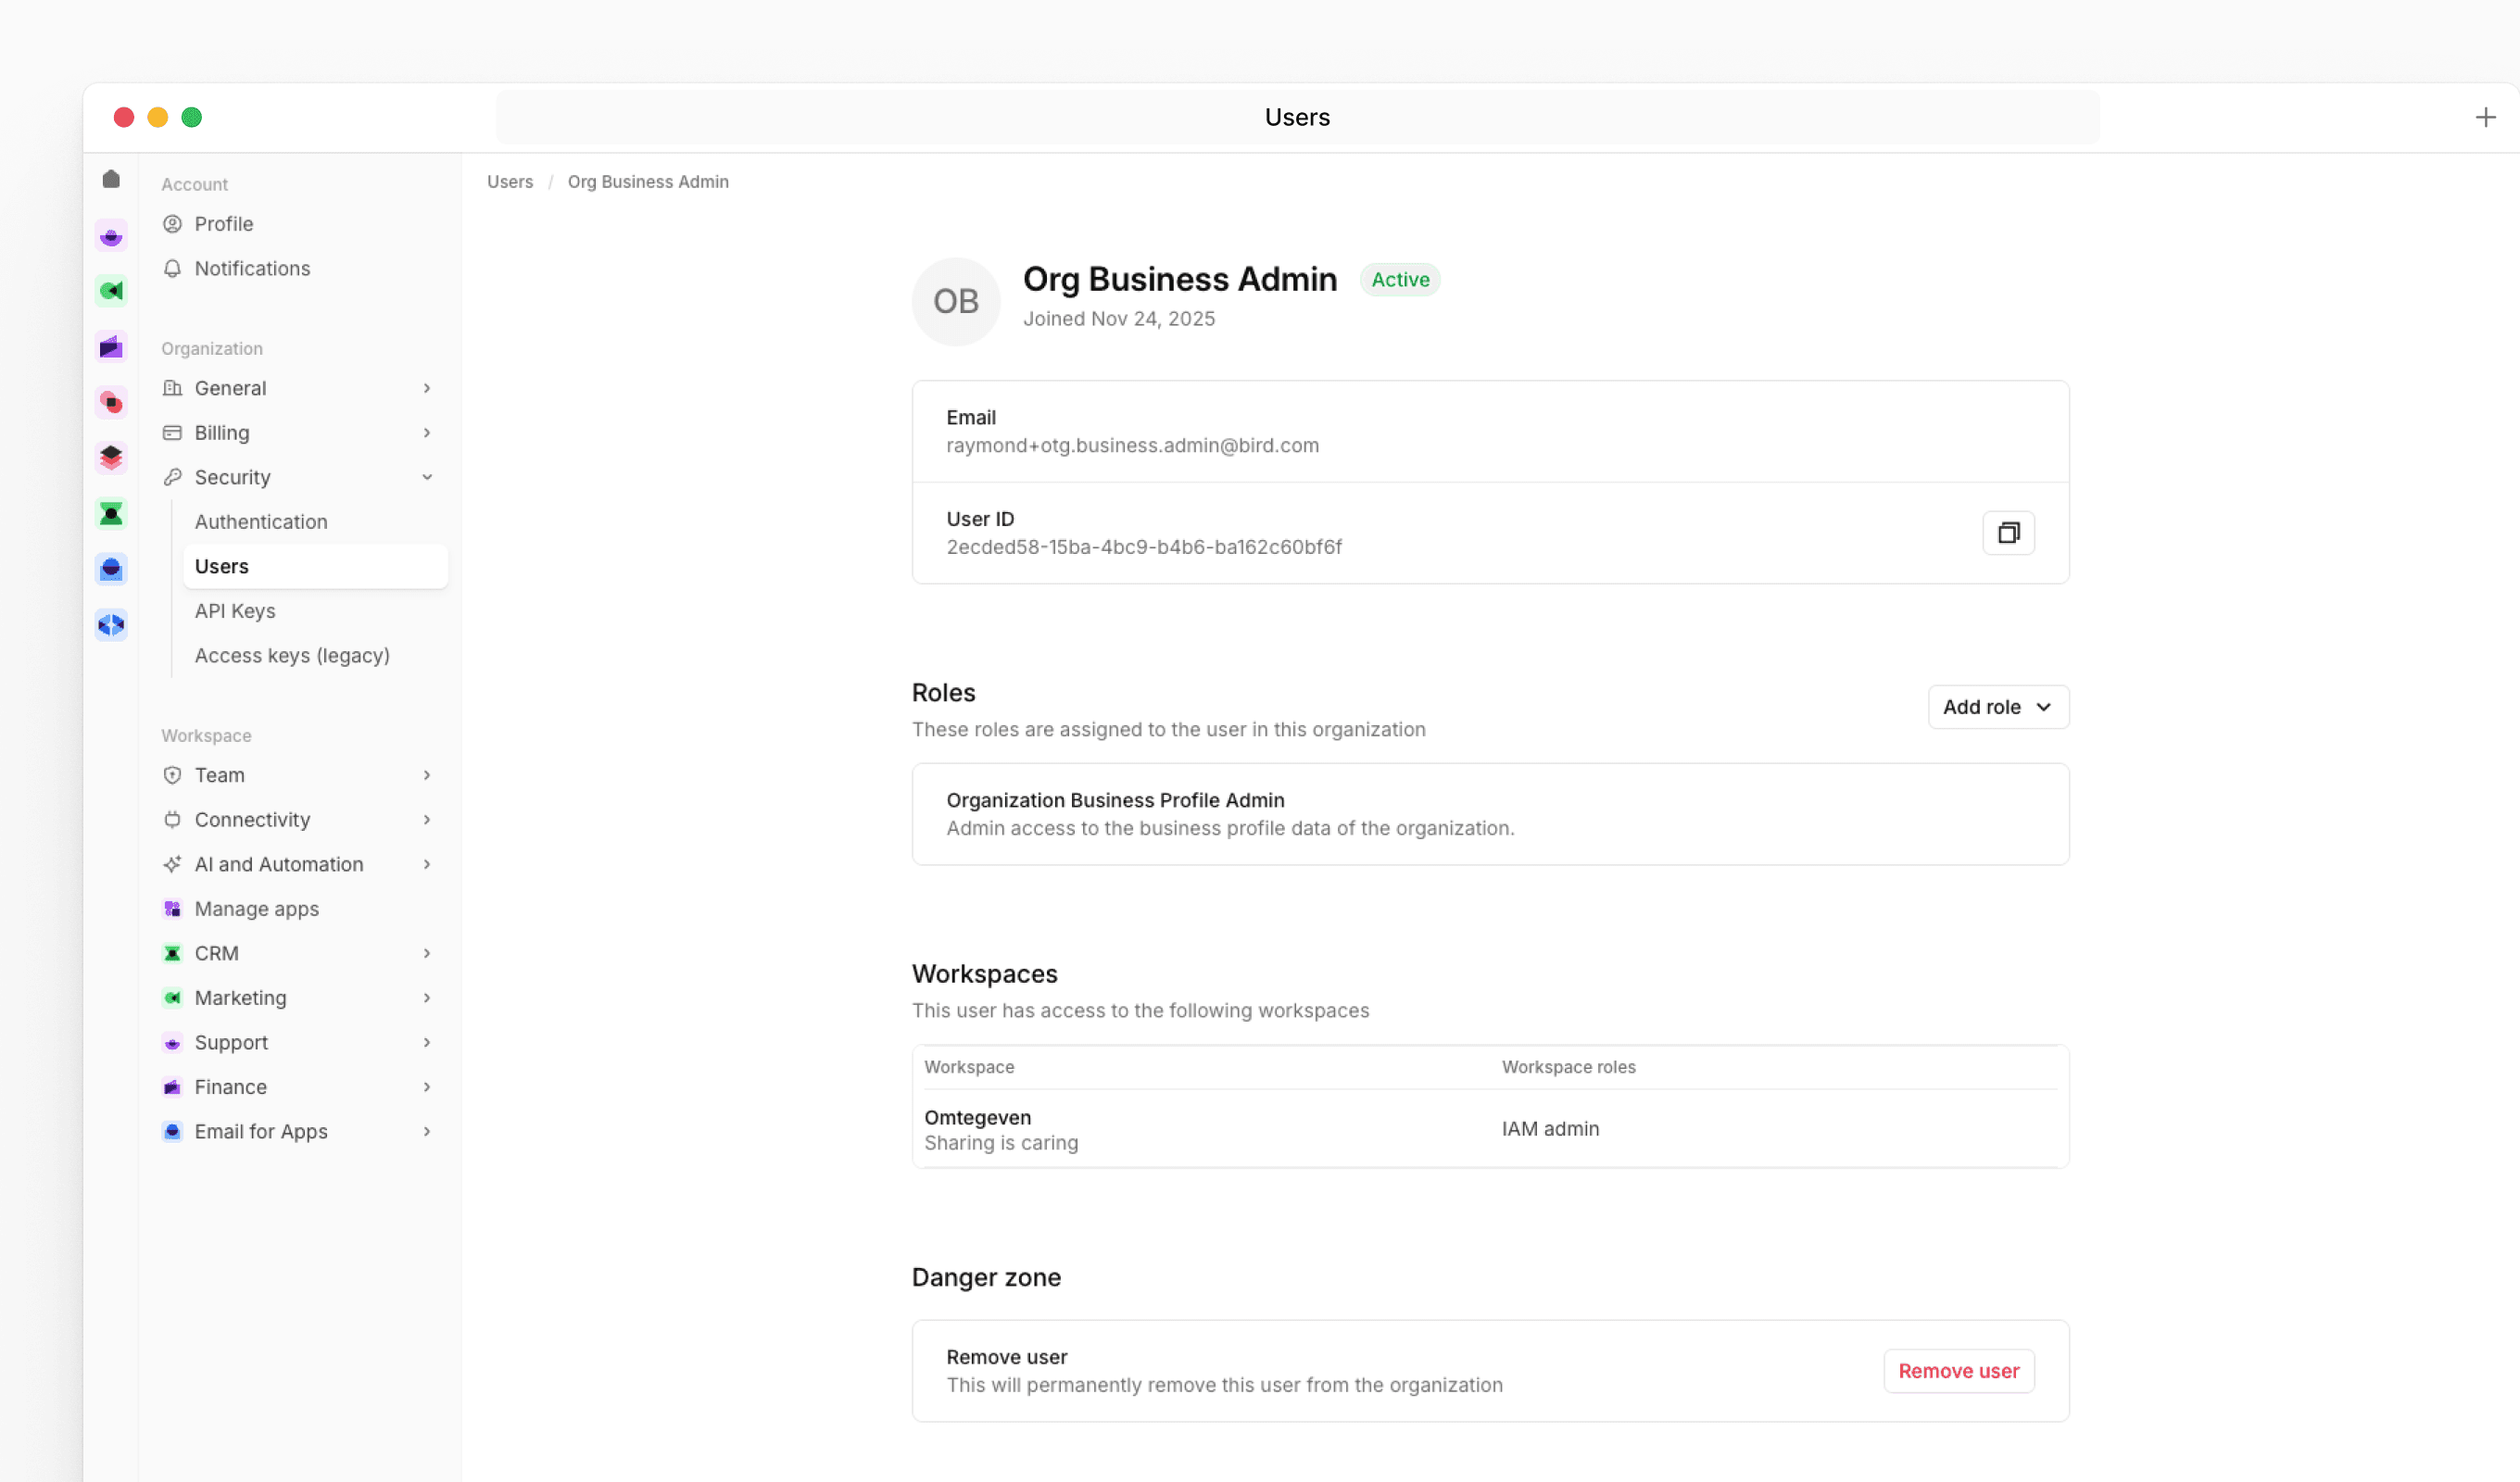Go back via Users breadcrumb link

(510, 182)
